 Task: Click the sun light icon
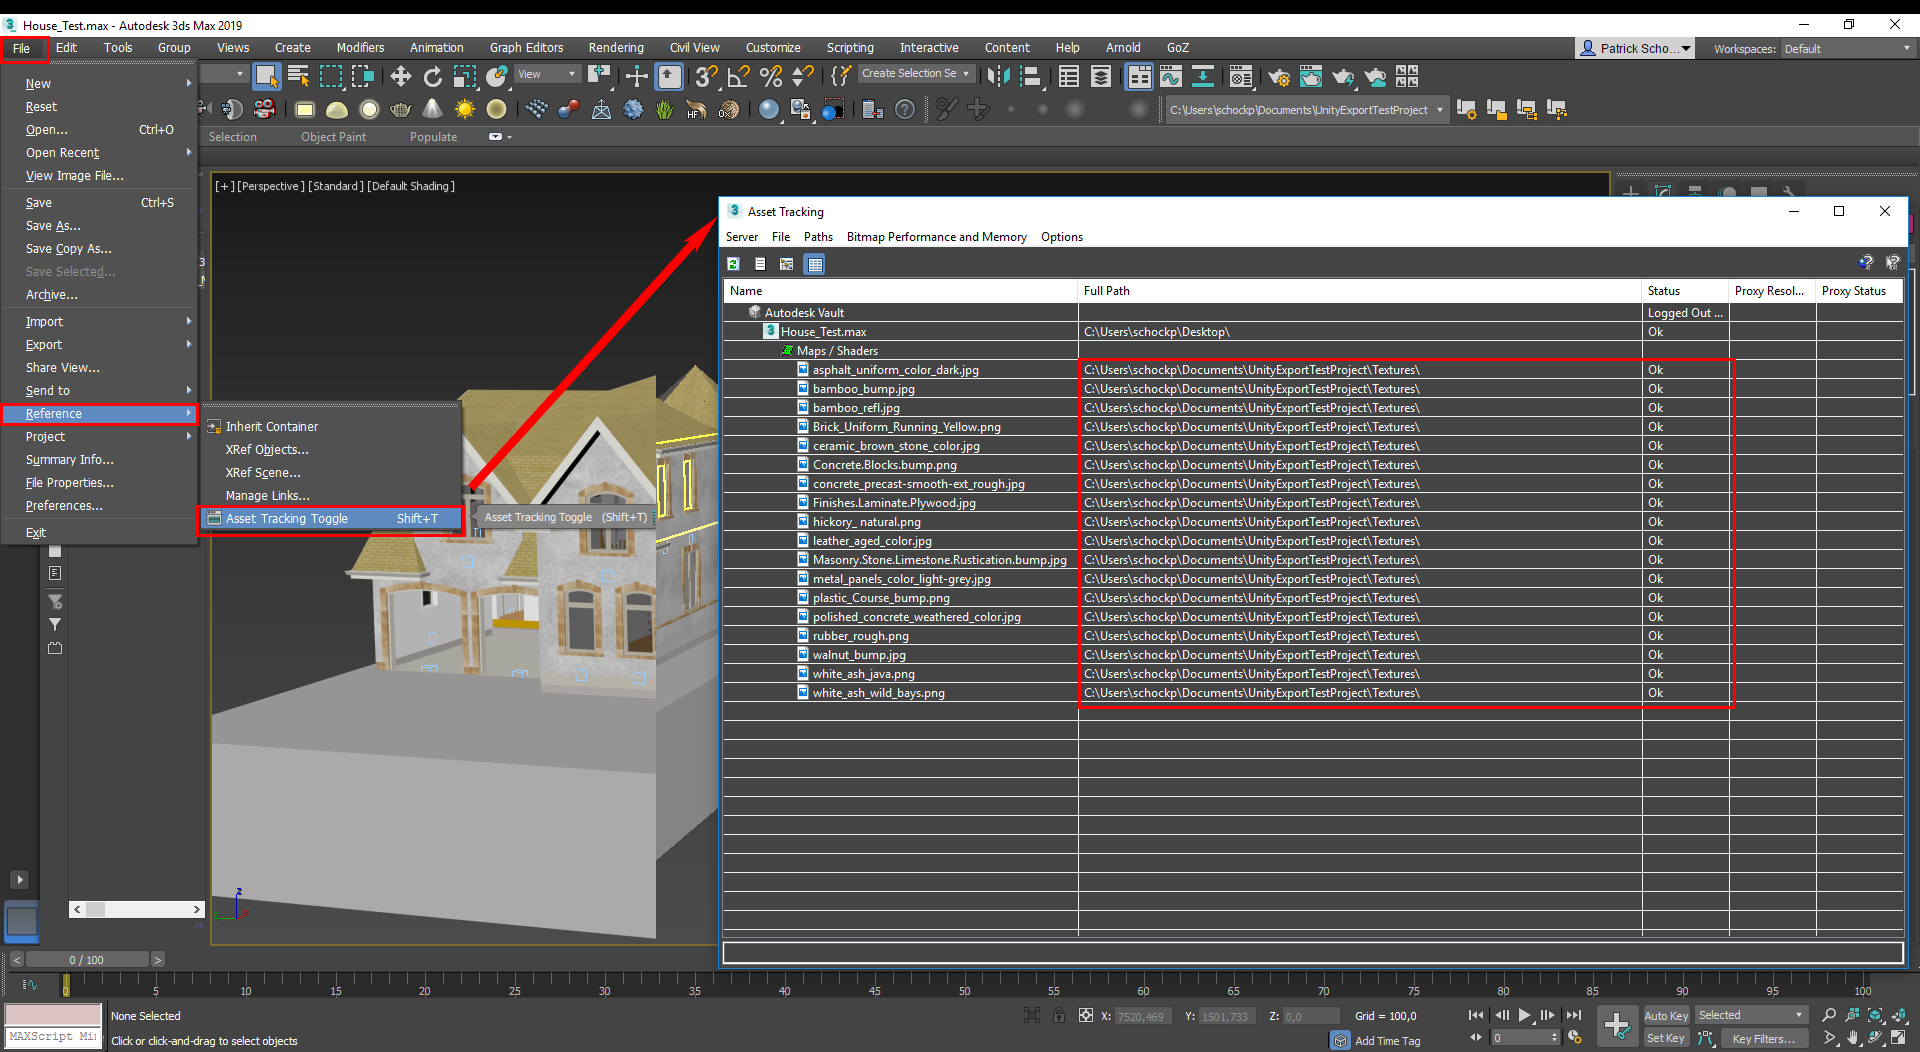[x=464, y=109]
